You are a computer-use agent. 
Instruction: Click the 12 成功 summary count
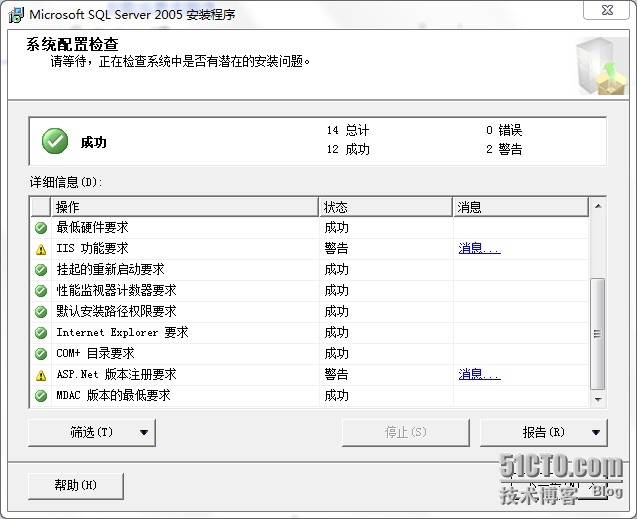[348, 149]
